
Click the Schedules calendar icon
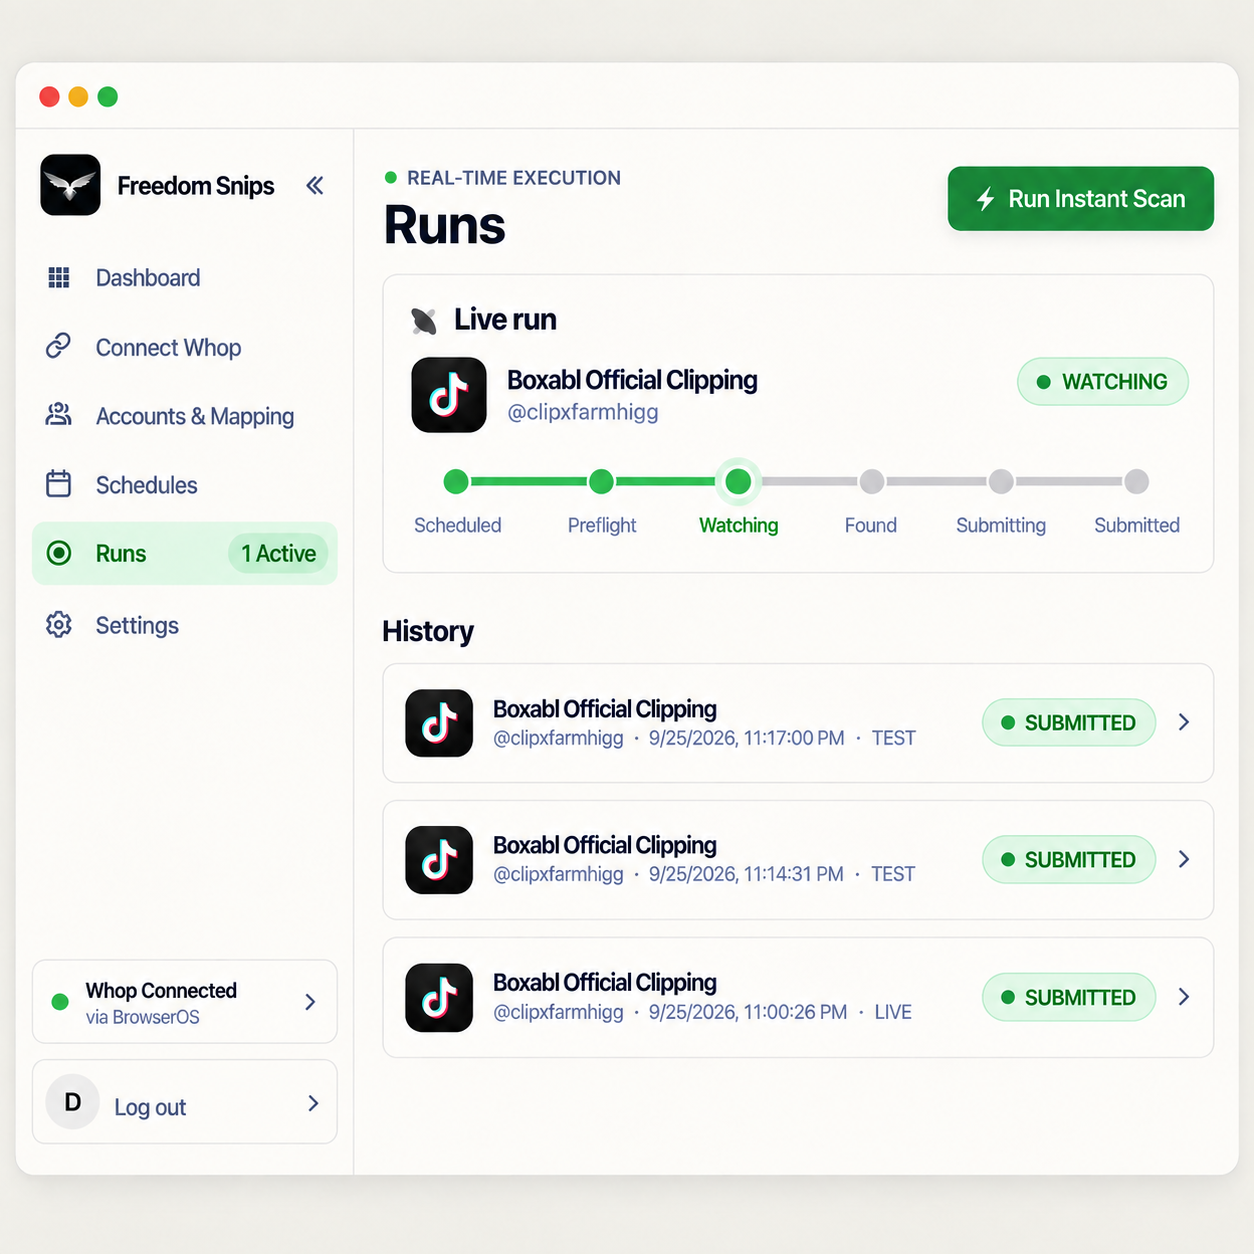[59, 484]
